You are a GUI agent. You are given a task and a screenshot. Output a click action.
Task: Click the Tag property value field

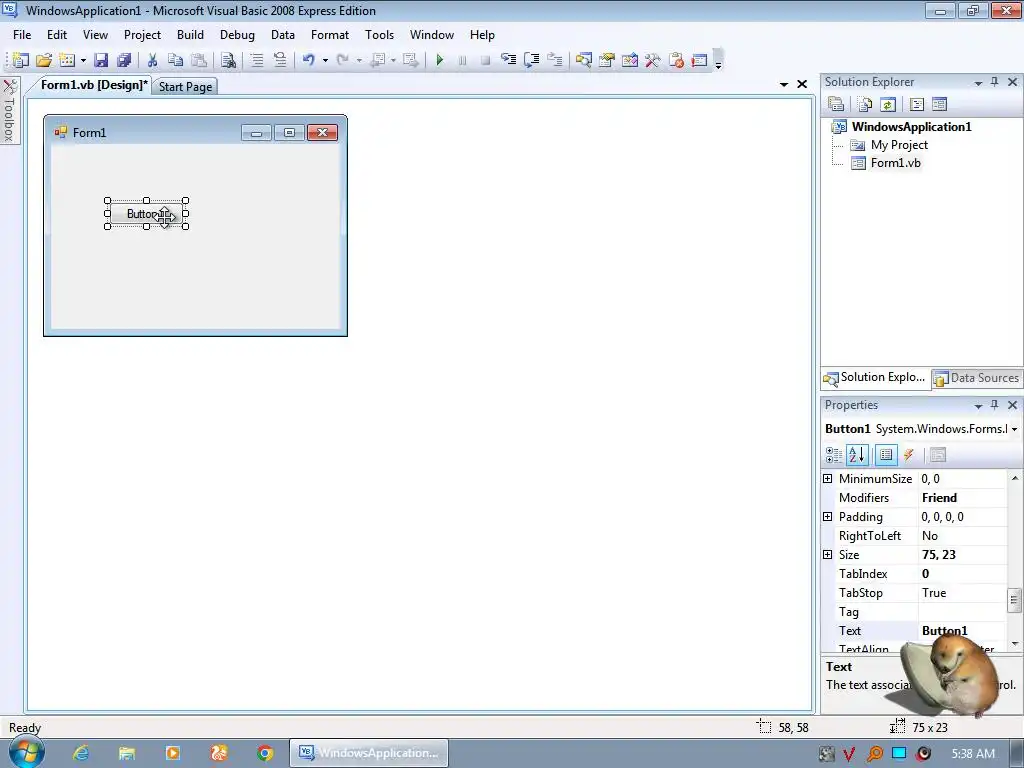(963, 612)
